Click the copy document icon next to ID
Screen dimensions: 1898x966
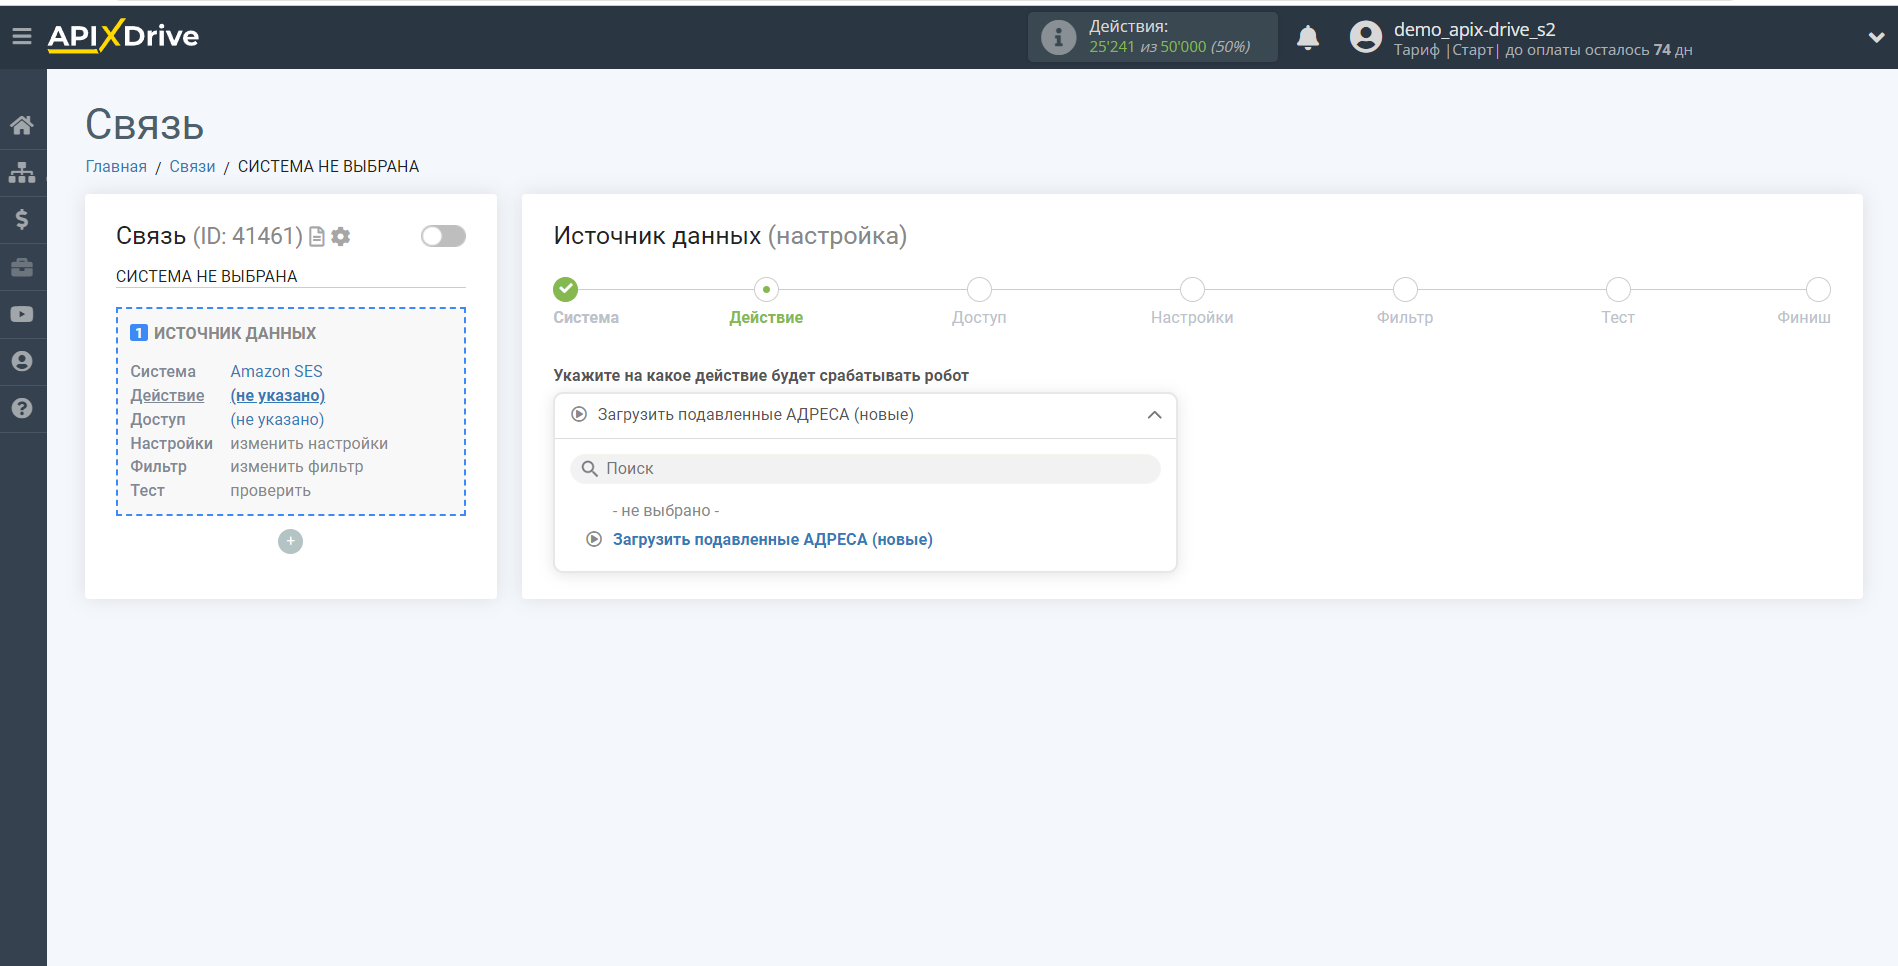pyautogui.click(x=317, y=237)
